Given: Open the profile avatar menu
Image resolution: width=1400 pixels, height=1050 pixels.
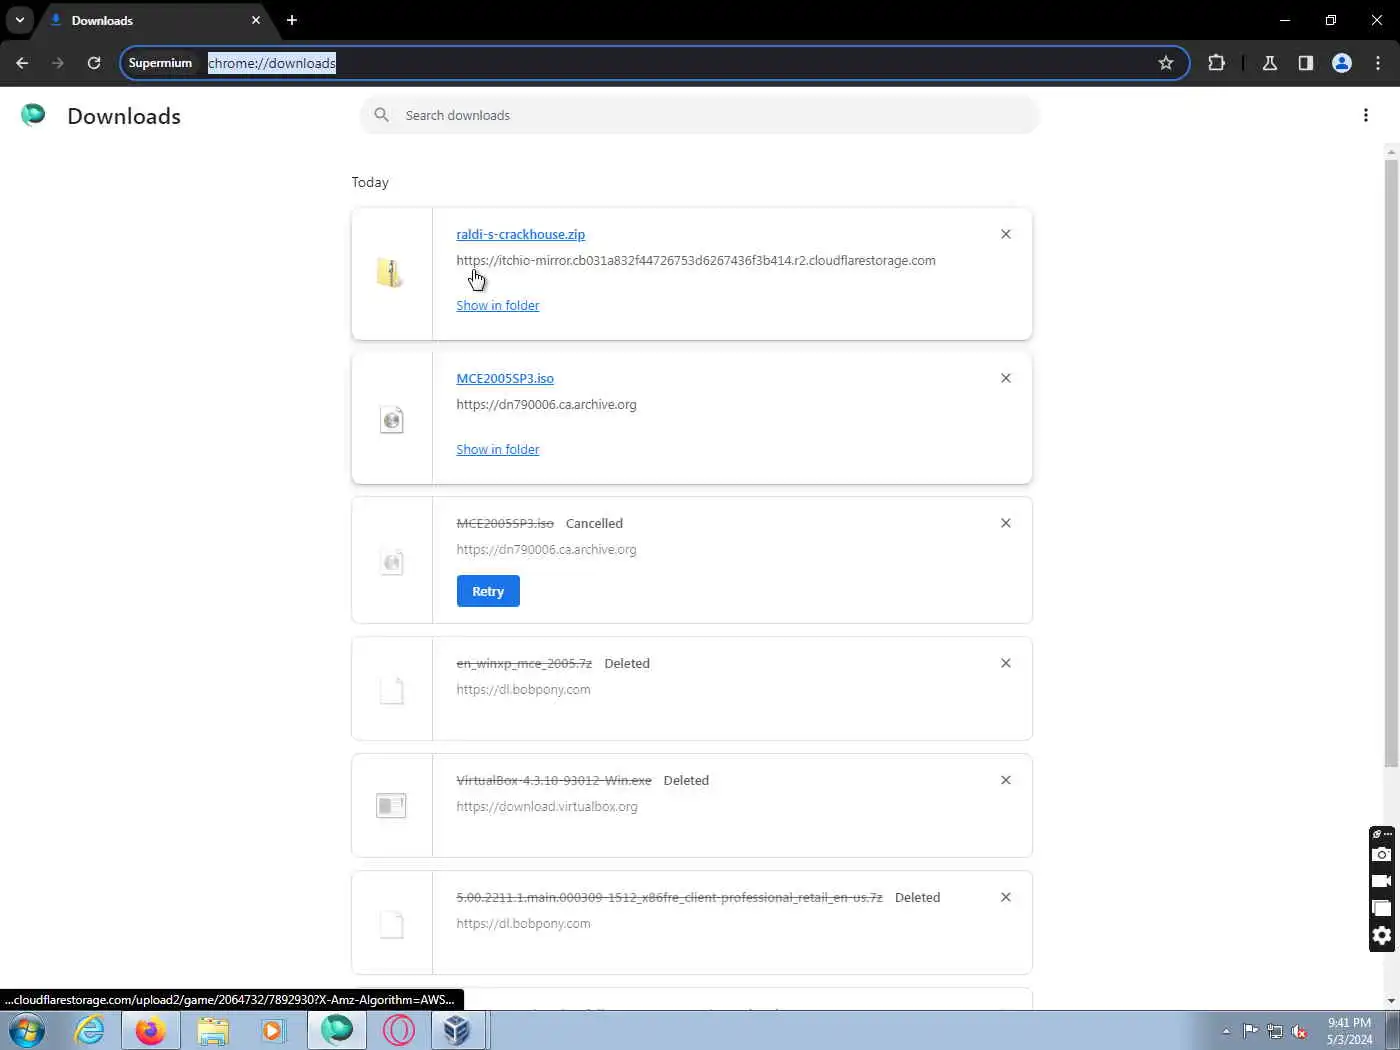Looking at the screenshot, I should click(1342, 63).
